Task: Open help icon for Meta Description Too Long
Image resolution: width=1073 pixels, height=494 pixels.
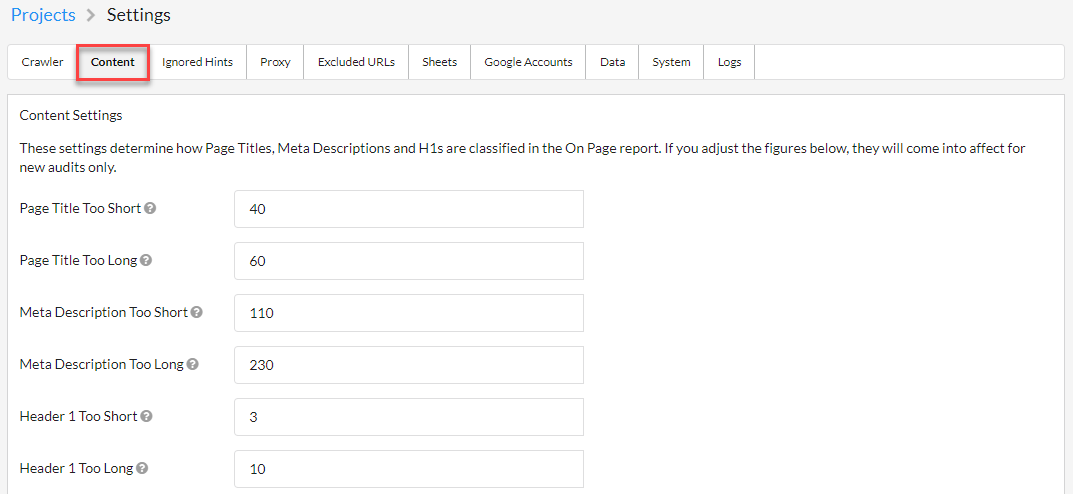Action: tap(193, 365)
